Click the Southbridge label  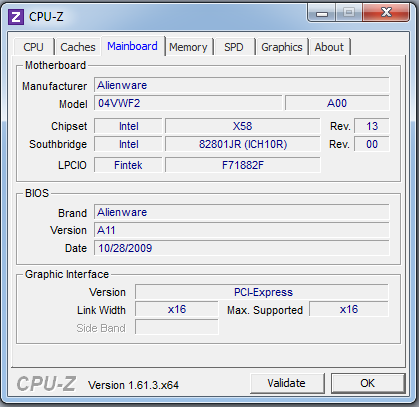pos(58,144)
